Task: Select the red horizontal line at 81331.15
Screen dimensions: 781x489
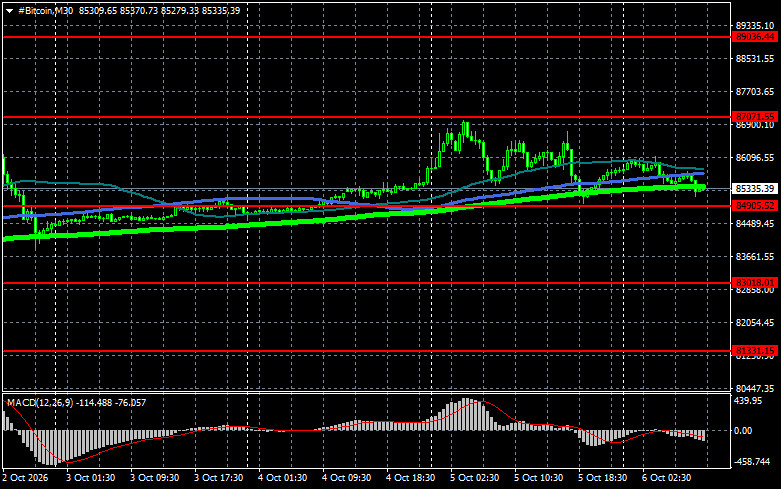Action: tap(367, 351)
